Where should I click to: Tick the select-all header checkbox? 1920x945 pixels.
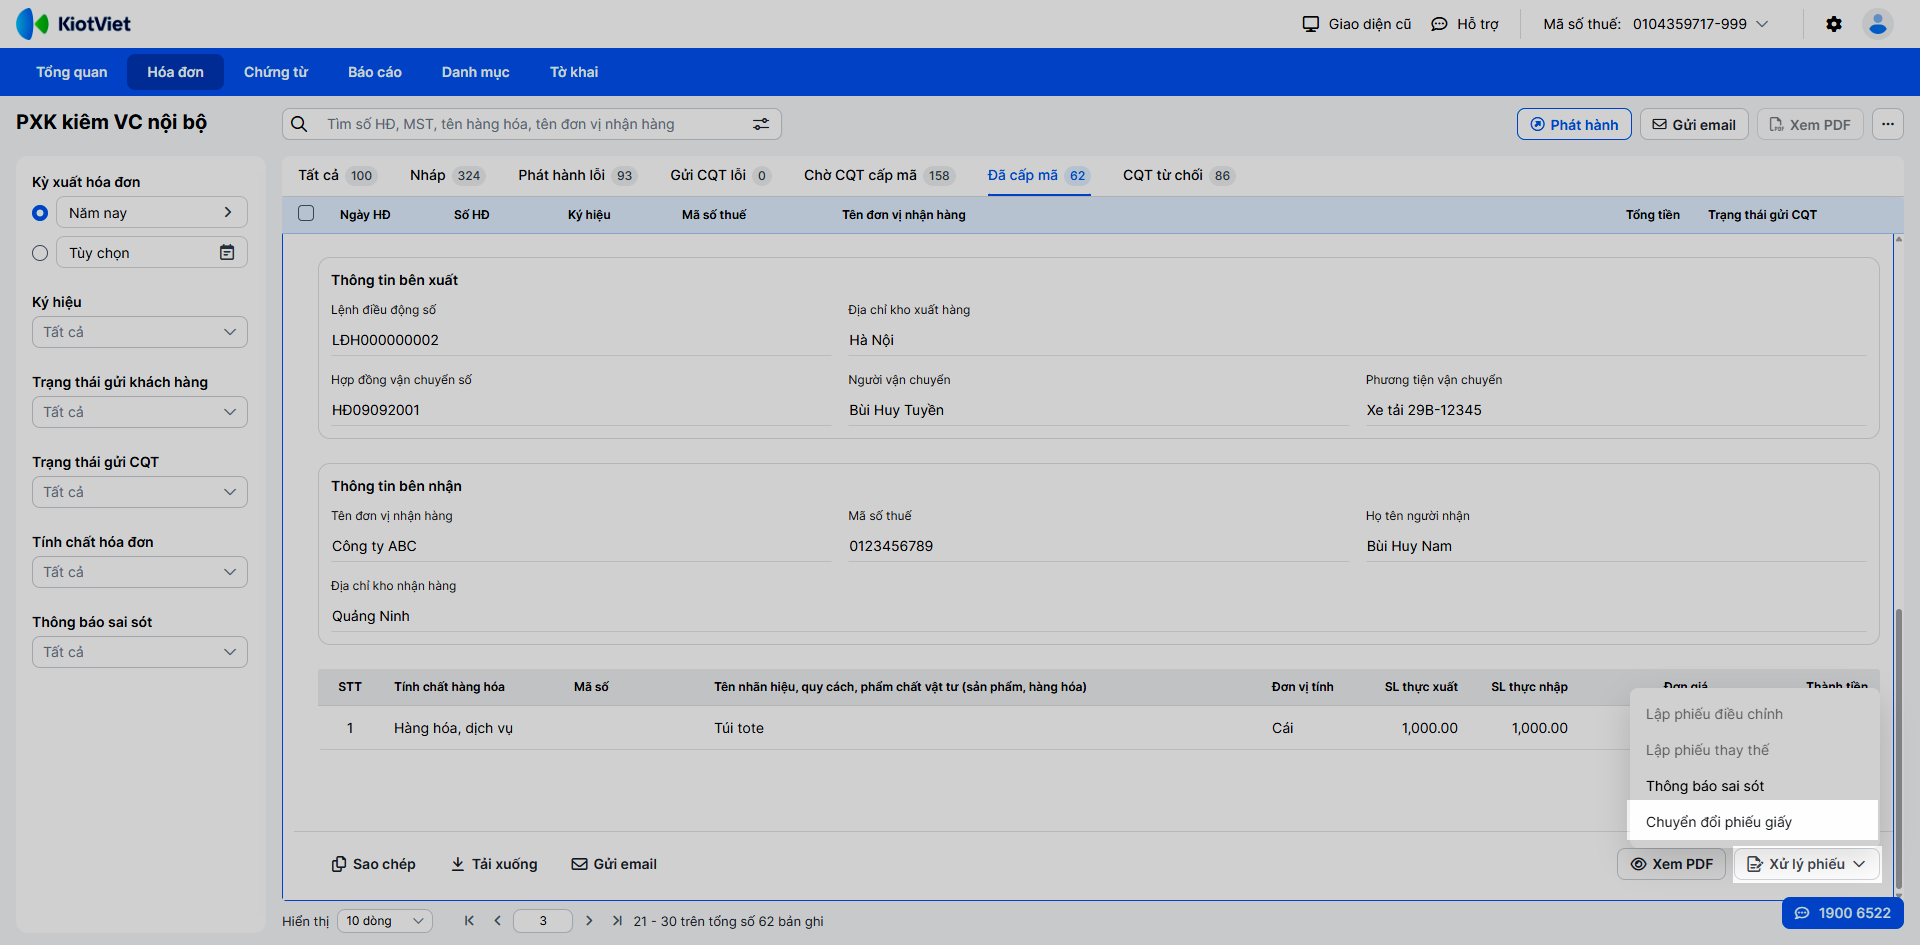point(306,214)
